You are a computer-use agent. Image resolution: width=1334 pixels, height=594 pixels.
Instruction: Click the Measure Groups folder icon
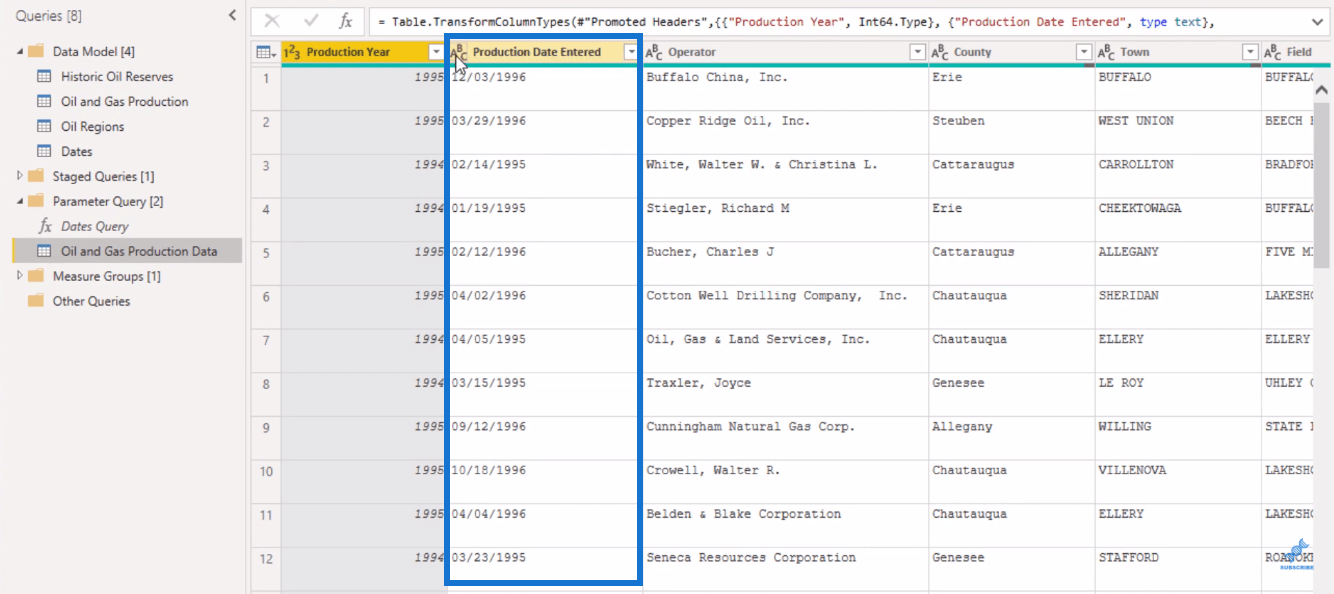pos(36,276)
